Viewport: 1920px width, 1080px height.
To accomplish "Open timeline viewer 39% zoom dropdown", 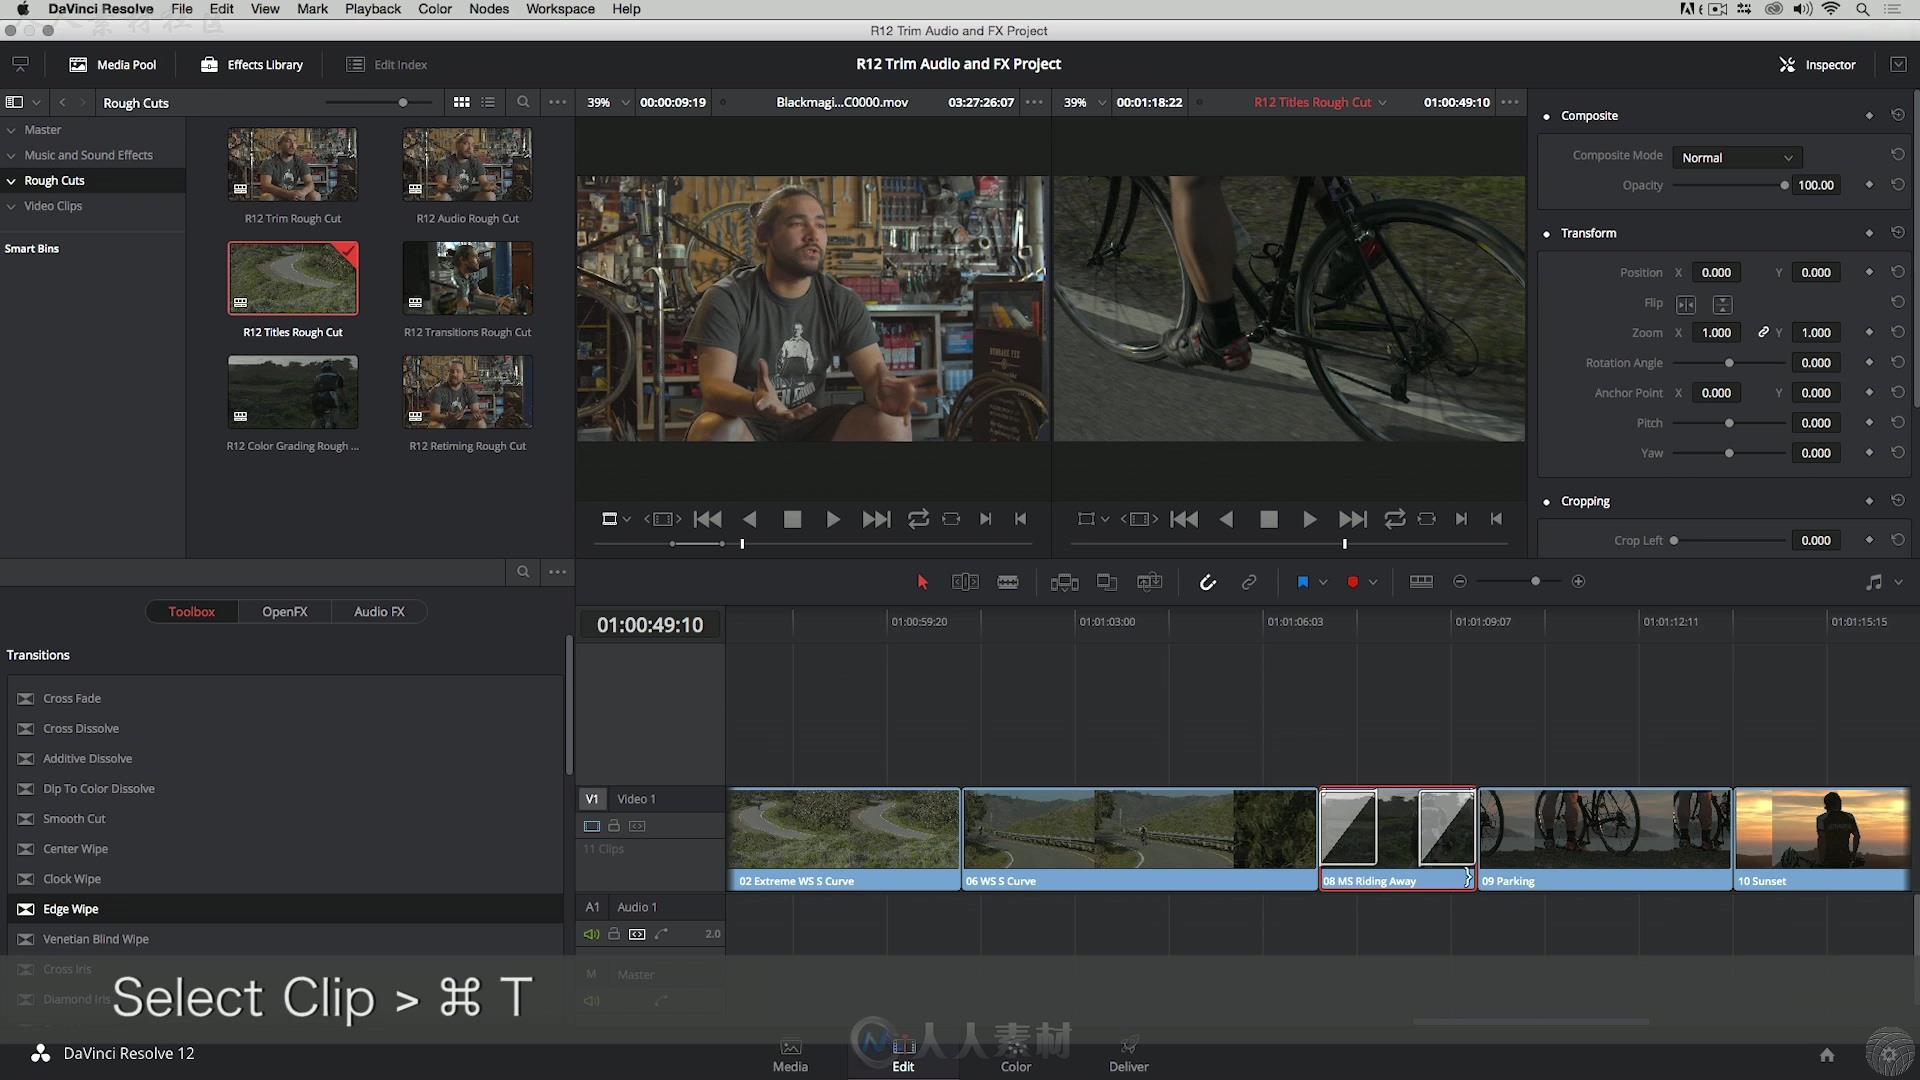I will click(x=1086, y=102).
